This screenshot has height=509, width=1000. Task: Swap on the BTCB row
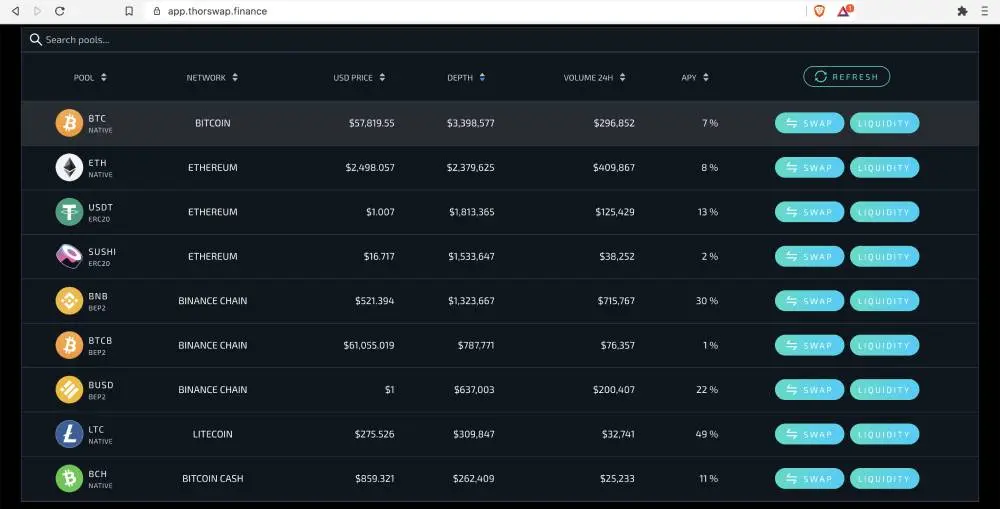coord(809,345)
